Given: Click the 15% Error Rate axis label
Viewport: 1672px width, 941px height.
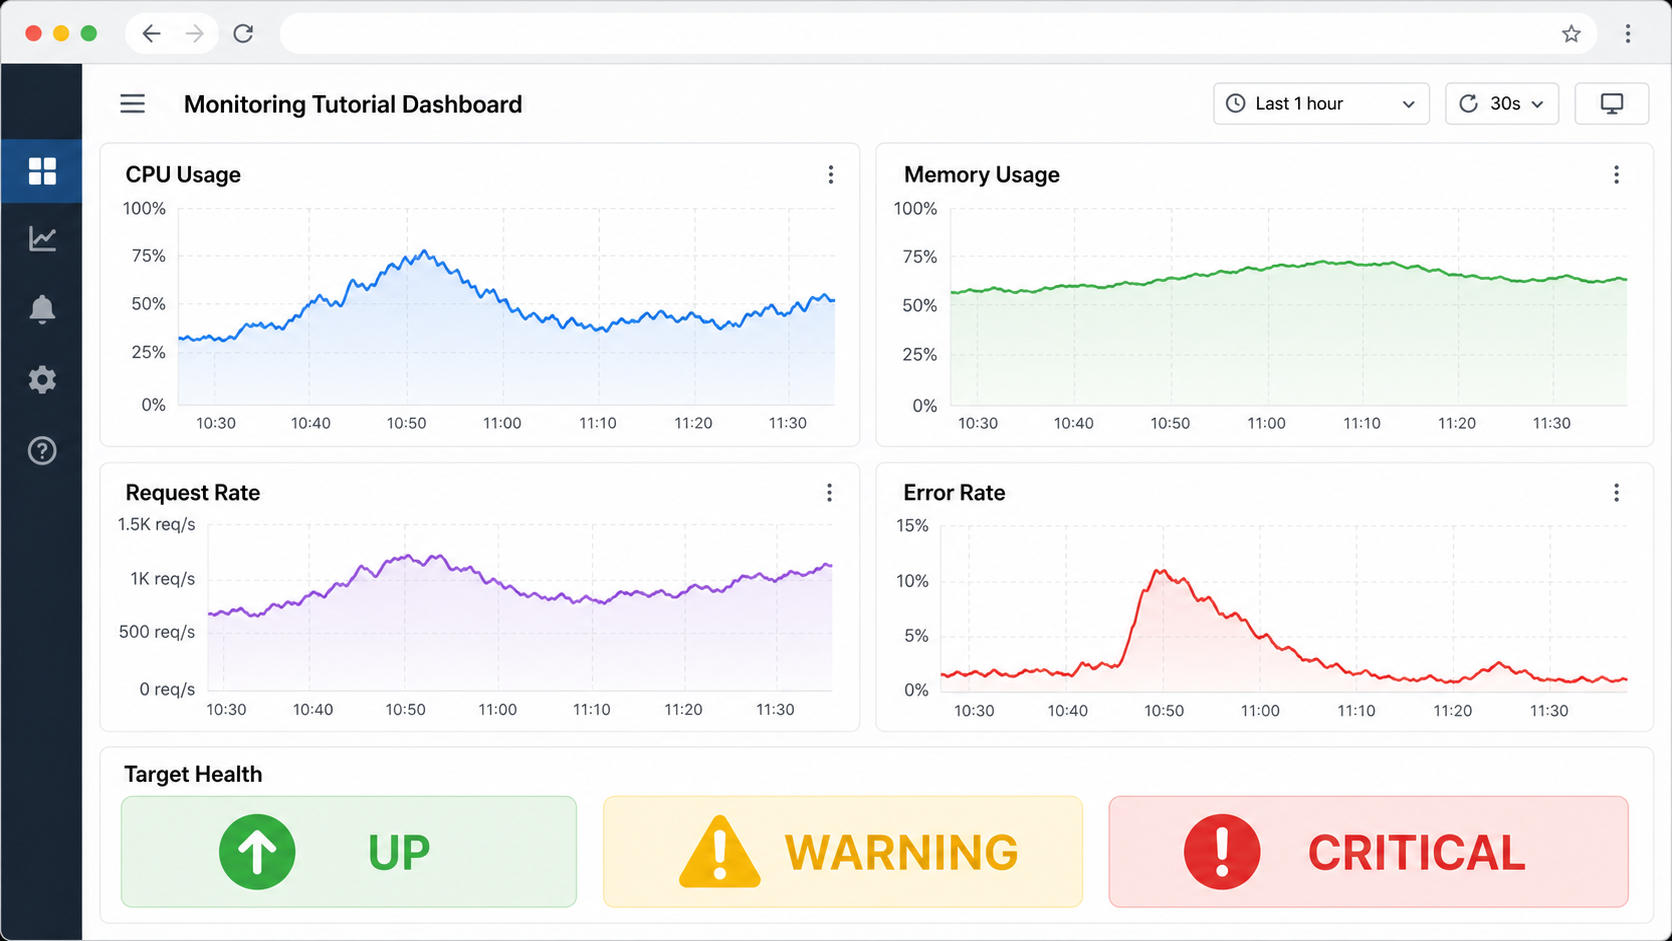Looking at the screenshot, I should click(912, 526).
